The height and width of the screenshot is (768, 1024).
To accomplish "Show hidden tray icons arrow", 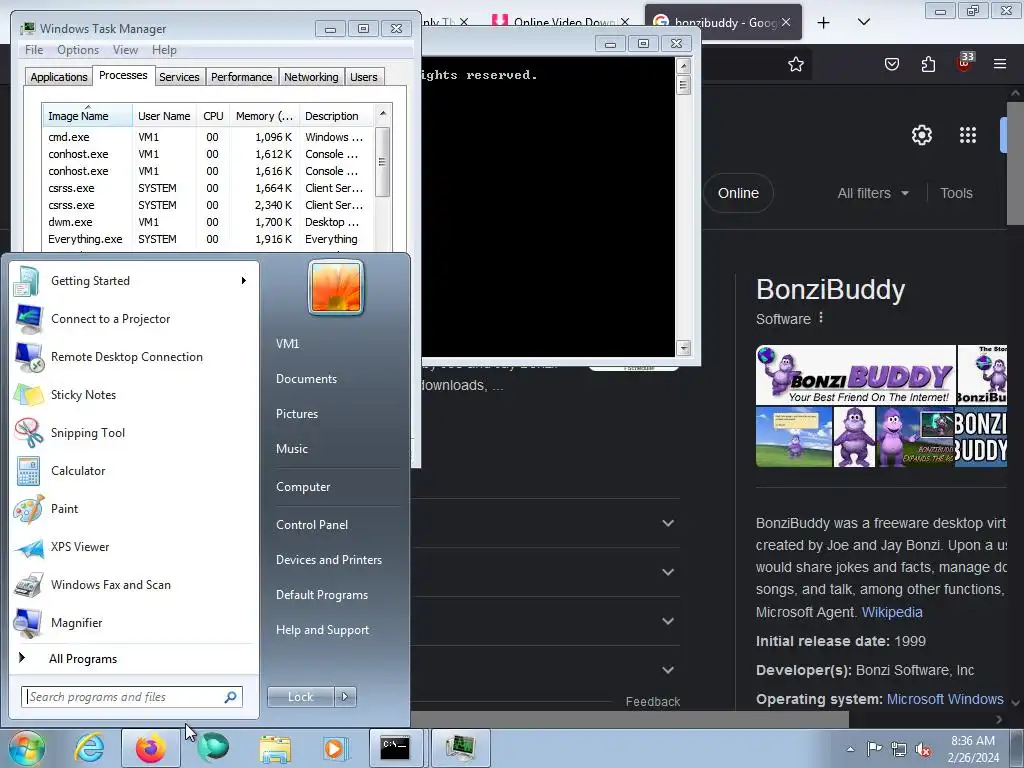I will tap(850, 749).
